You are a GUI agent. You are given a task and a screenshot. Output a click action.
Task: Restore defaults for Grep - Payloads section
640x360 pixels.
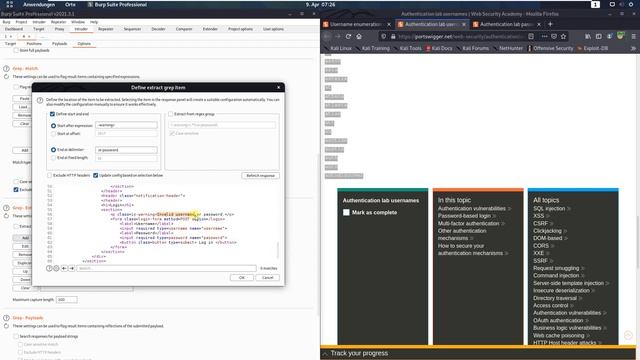click(6, 326)
